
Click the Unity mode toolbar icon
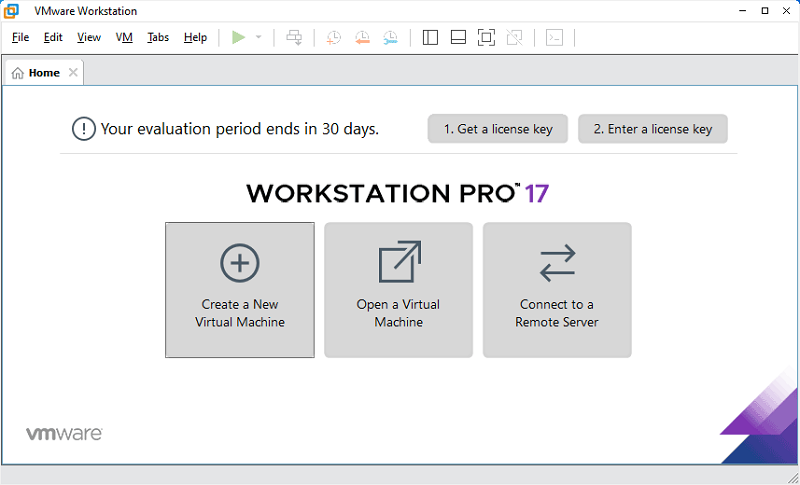(514, 37)
